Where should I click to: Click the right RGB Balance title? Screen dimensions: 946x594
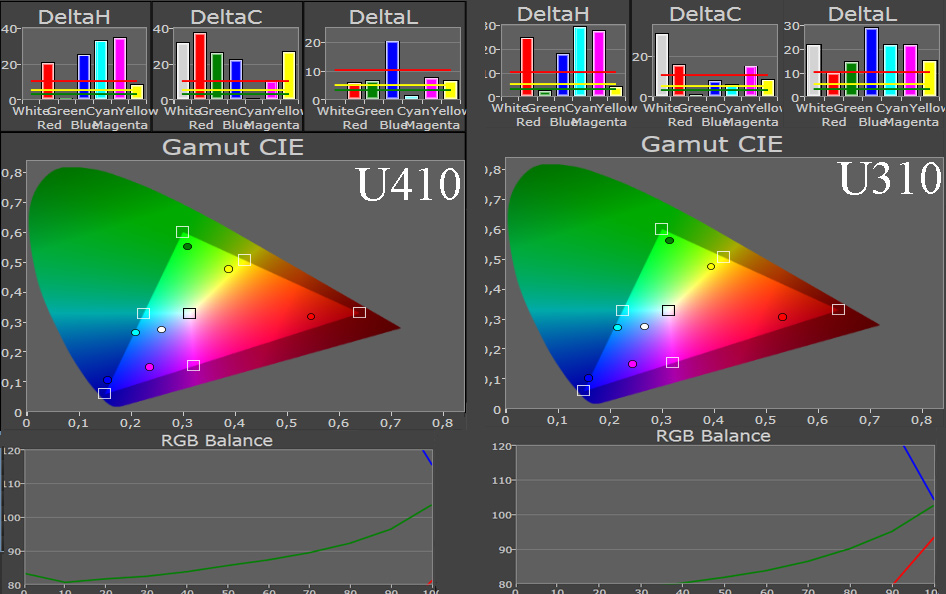(x=713, y=436)
